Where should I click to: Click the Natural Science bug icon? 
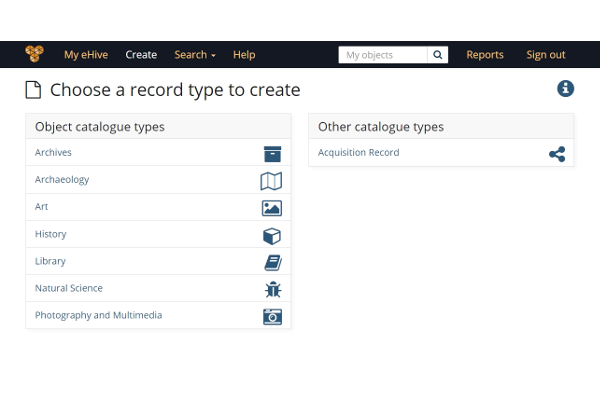click(273, 289)
